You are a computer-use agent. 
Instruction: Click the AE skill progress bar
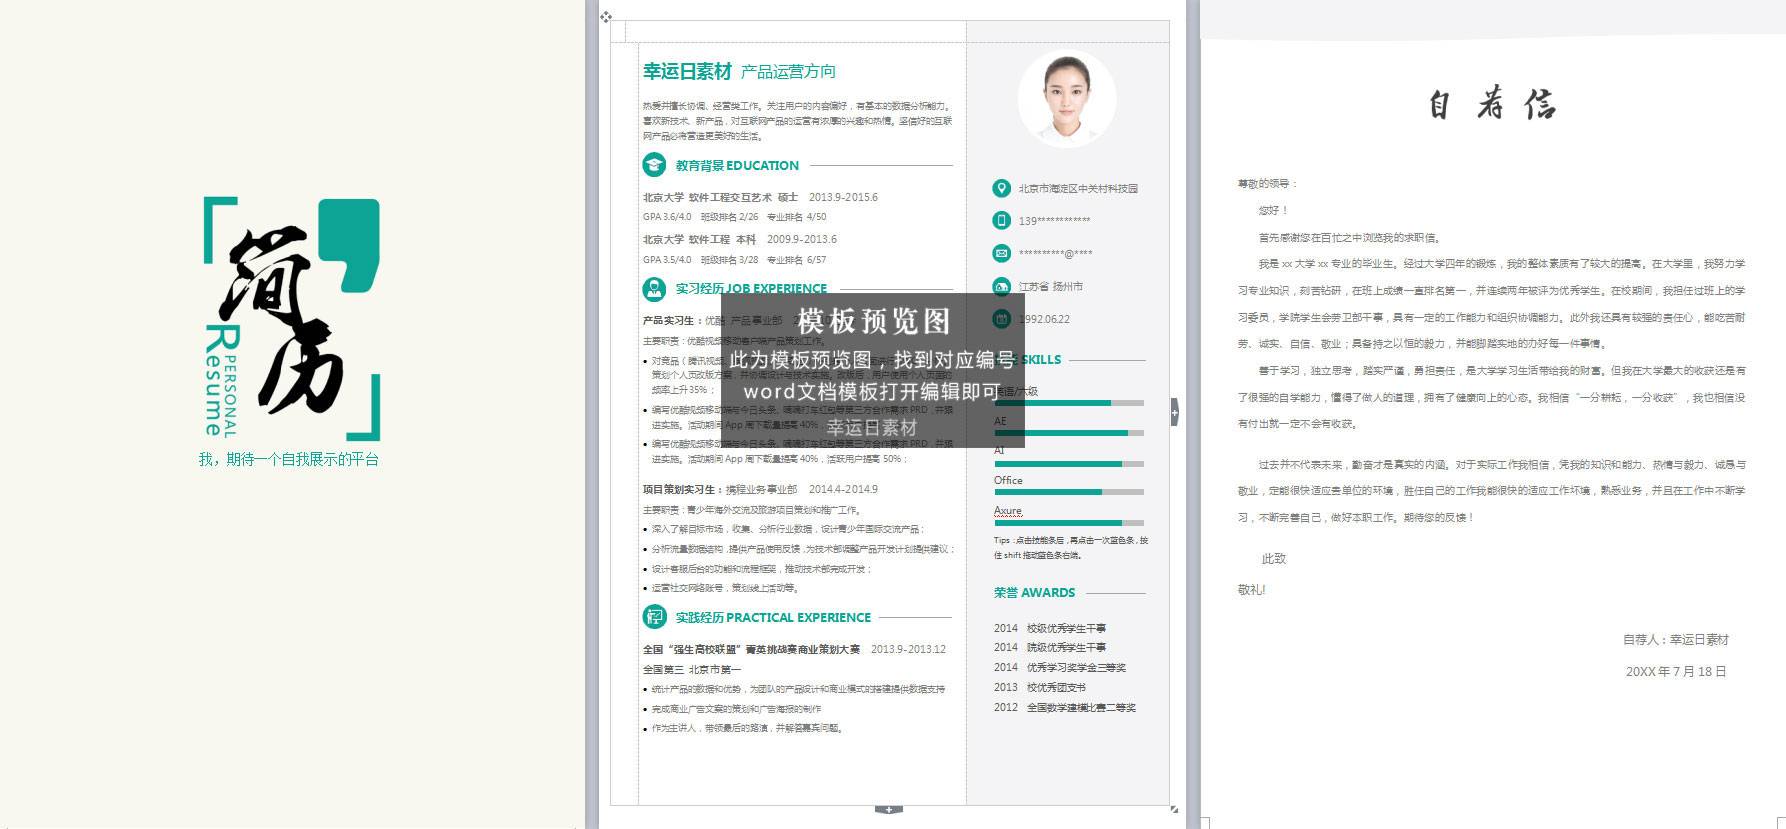click(1069, 433)
